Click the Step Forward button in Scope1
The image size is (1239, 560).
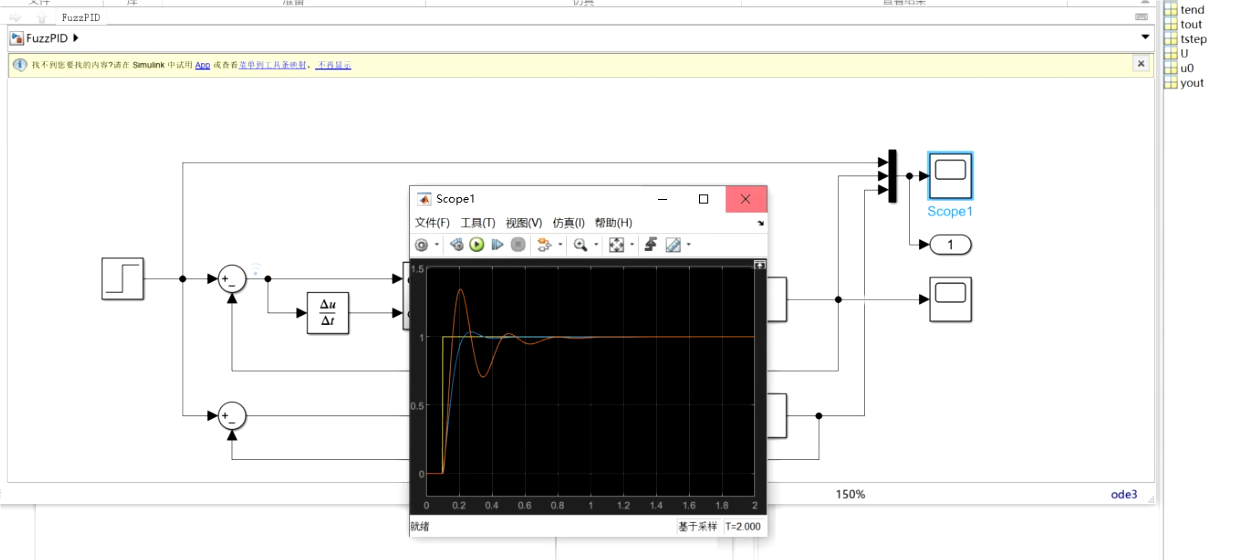[497, 244]
